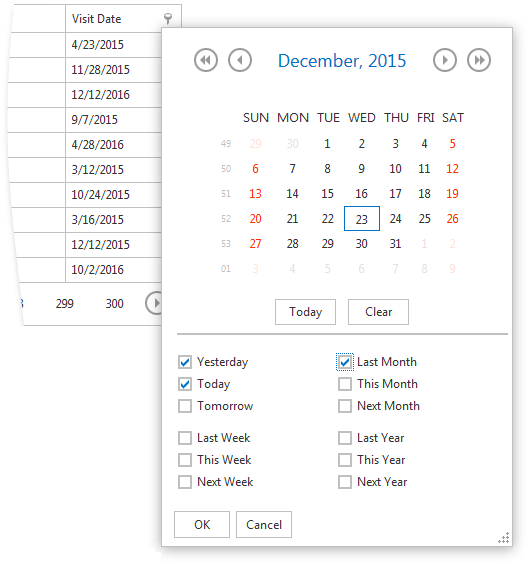The height and width of the screenshot is (564, 532).
Task: Click the previous year double-arrow button
Action: (x=206, y=60)
